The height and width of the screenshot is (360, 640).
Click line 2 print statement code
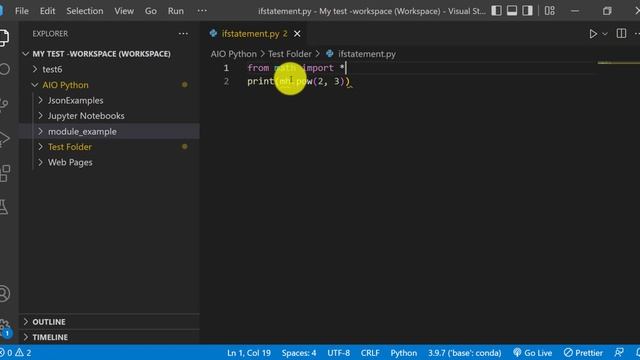click(298, 81)
